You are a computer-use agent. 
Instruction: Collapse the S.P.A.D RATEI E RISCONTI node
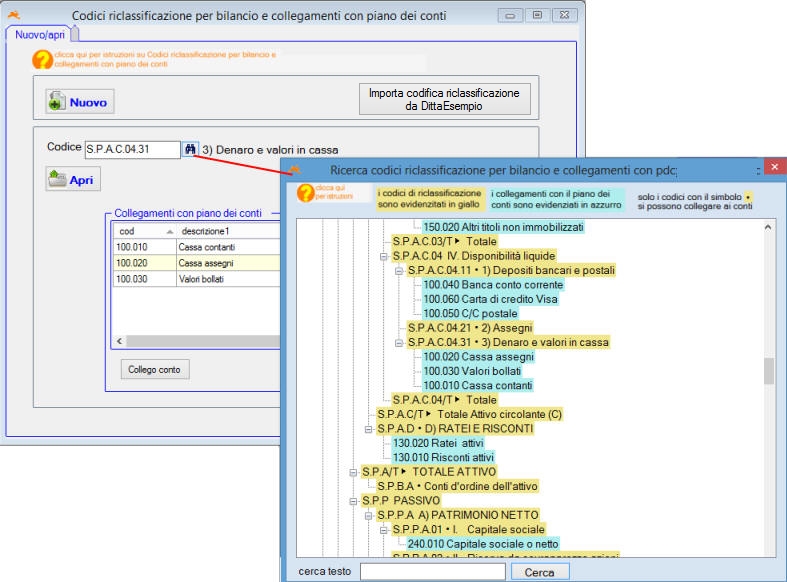[368, 429]
